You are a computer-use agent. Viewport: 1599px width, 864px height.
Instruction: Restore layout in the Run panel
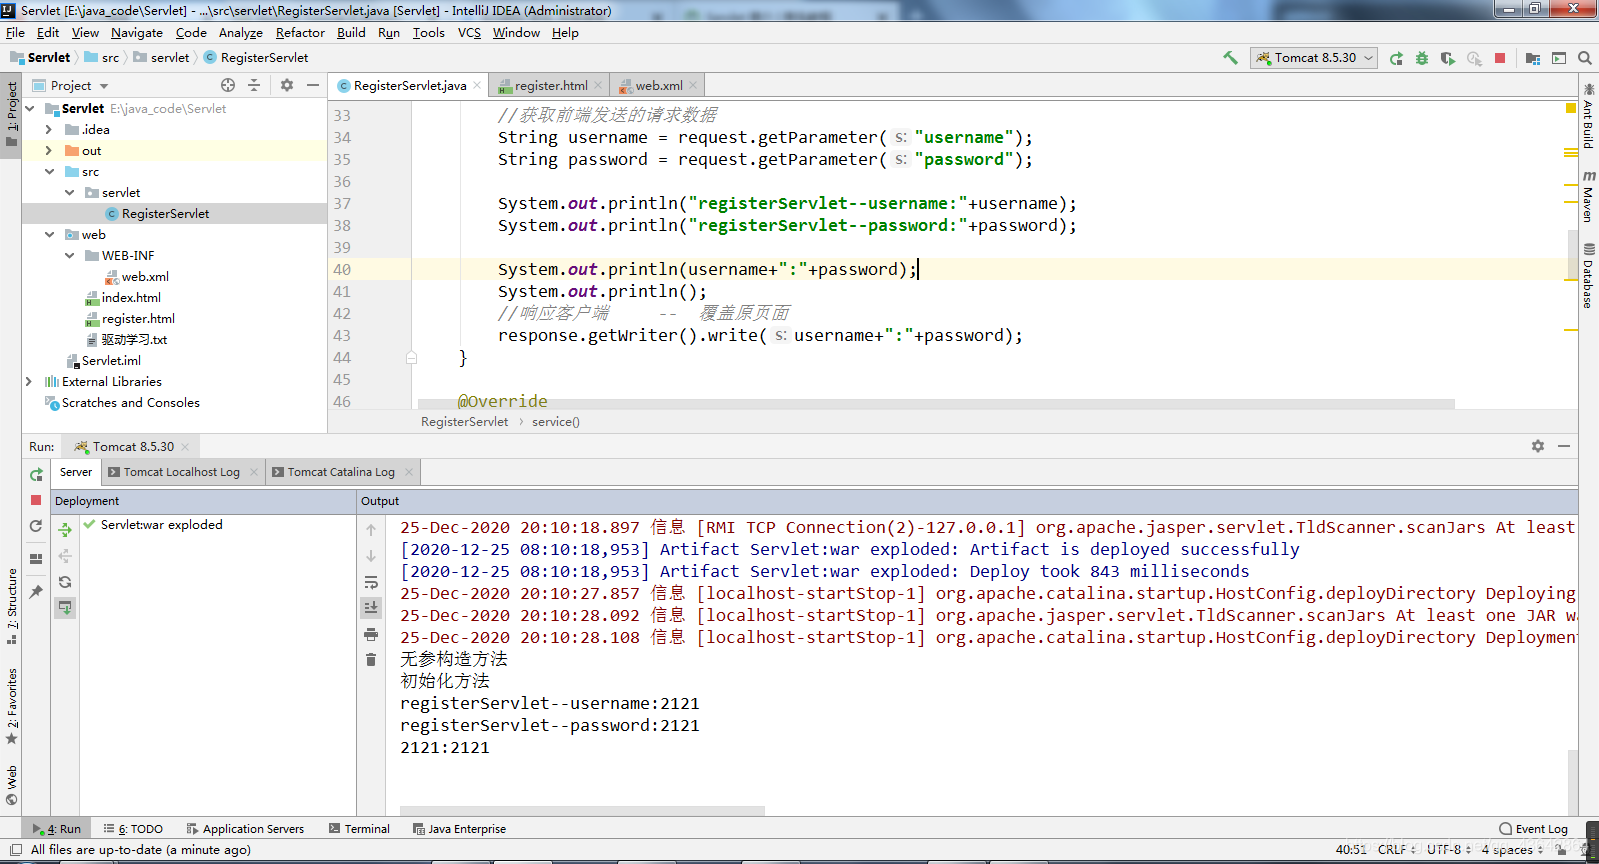pyautogui.click(x=36, y=559)
